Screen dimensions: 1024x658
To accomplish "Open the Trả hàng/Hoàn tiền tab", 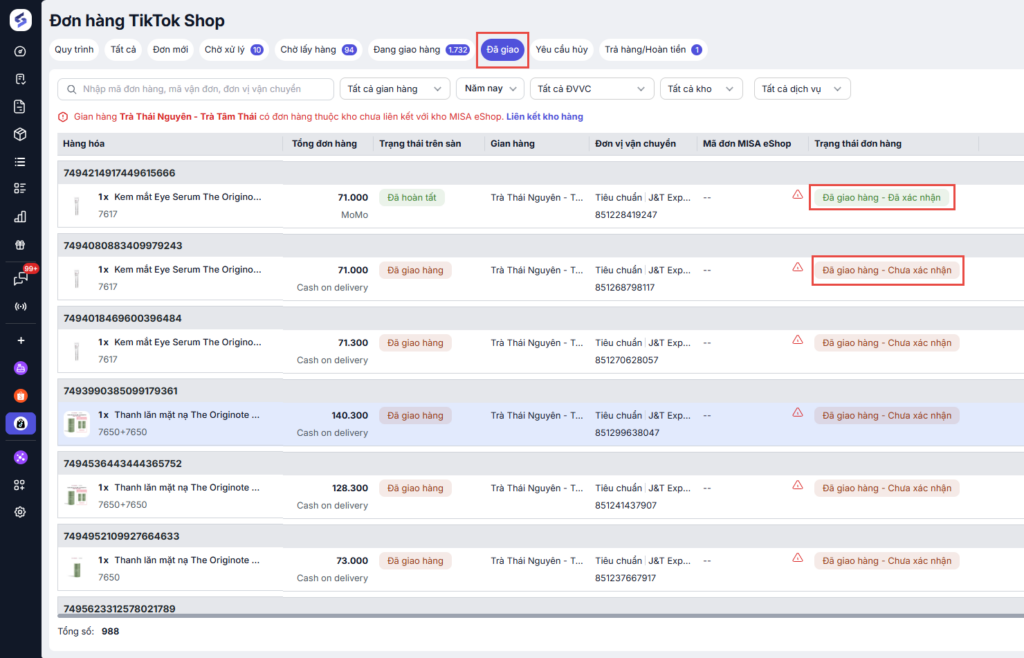I will click(x=653, y=50).
